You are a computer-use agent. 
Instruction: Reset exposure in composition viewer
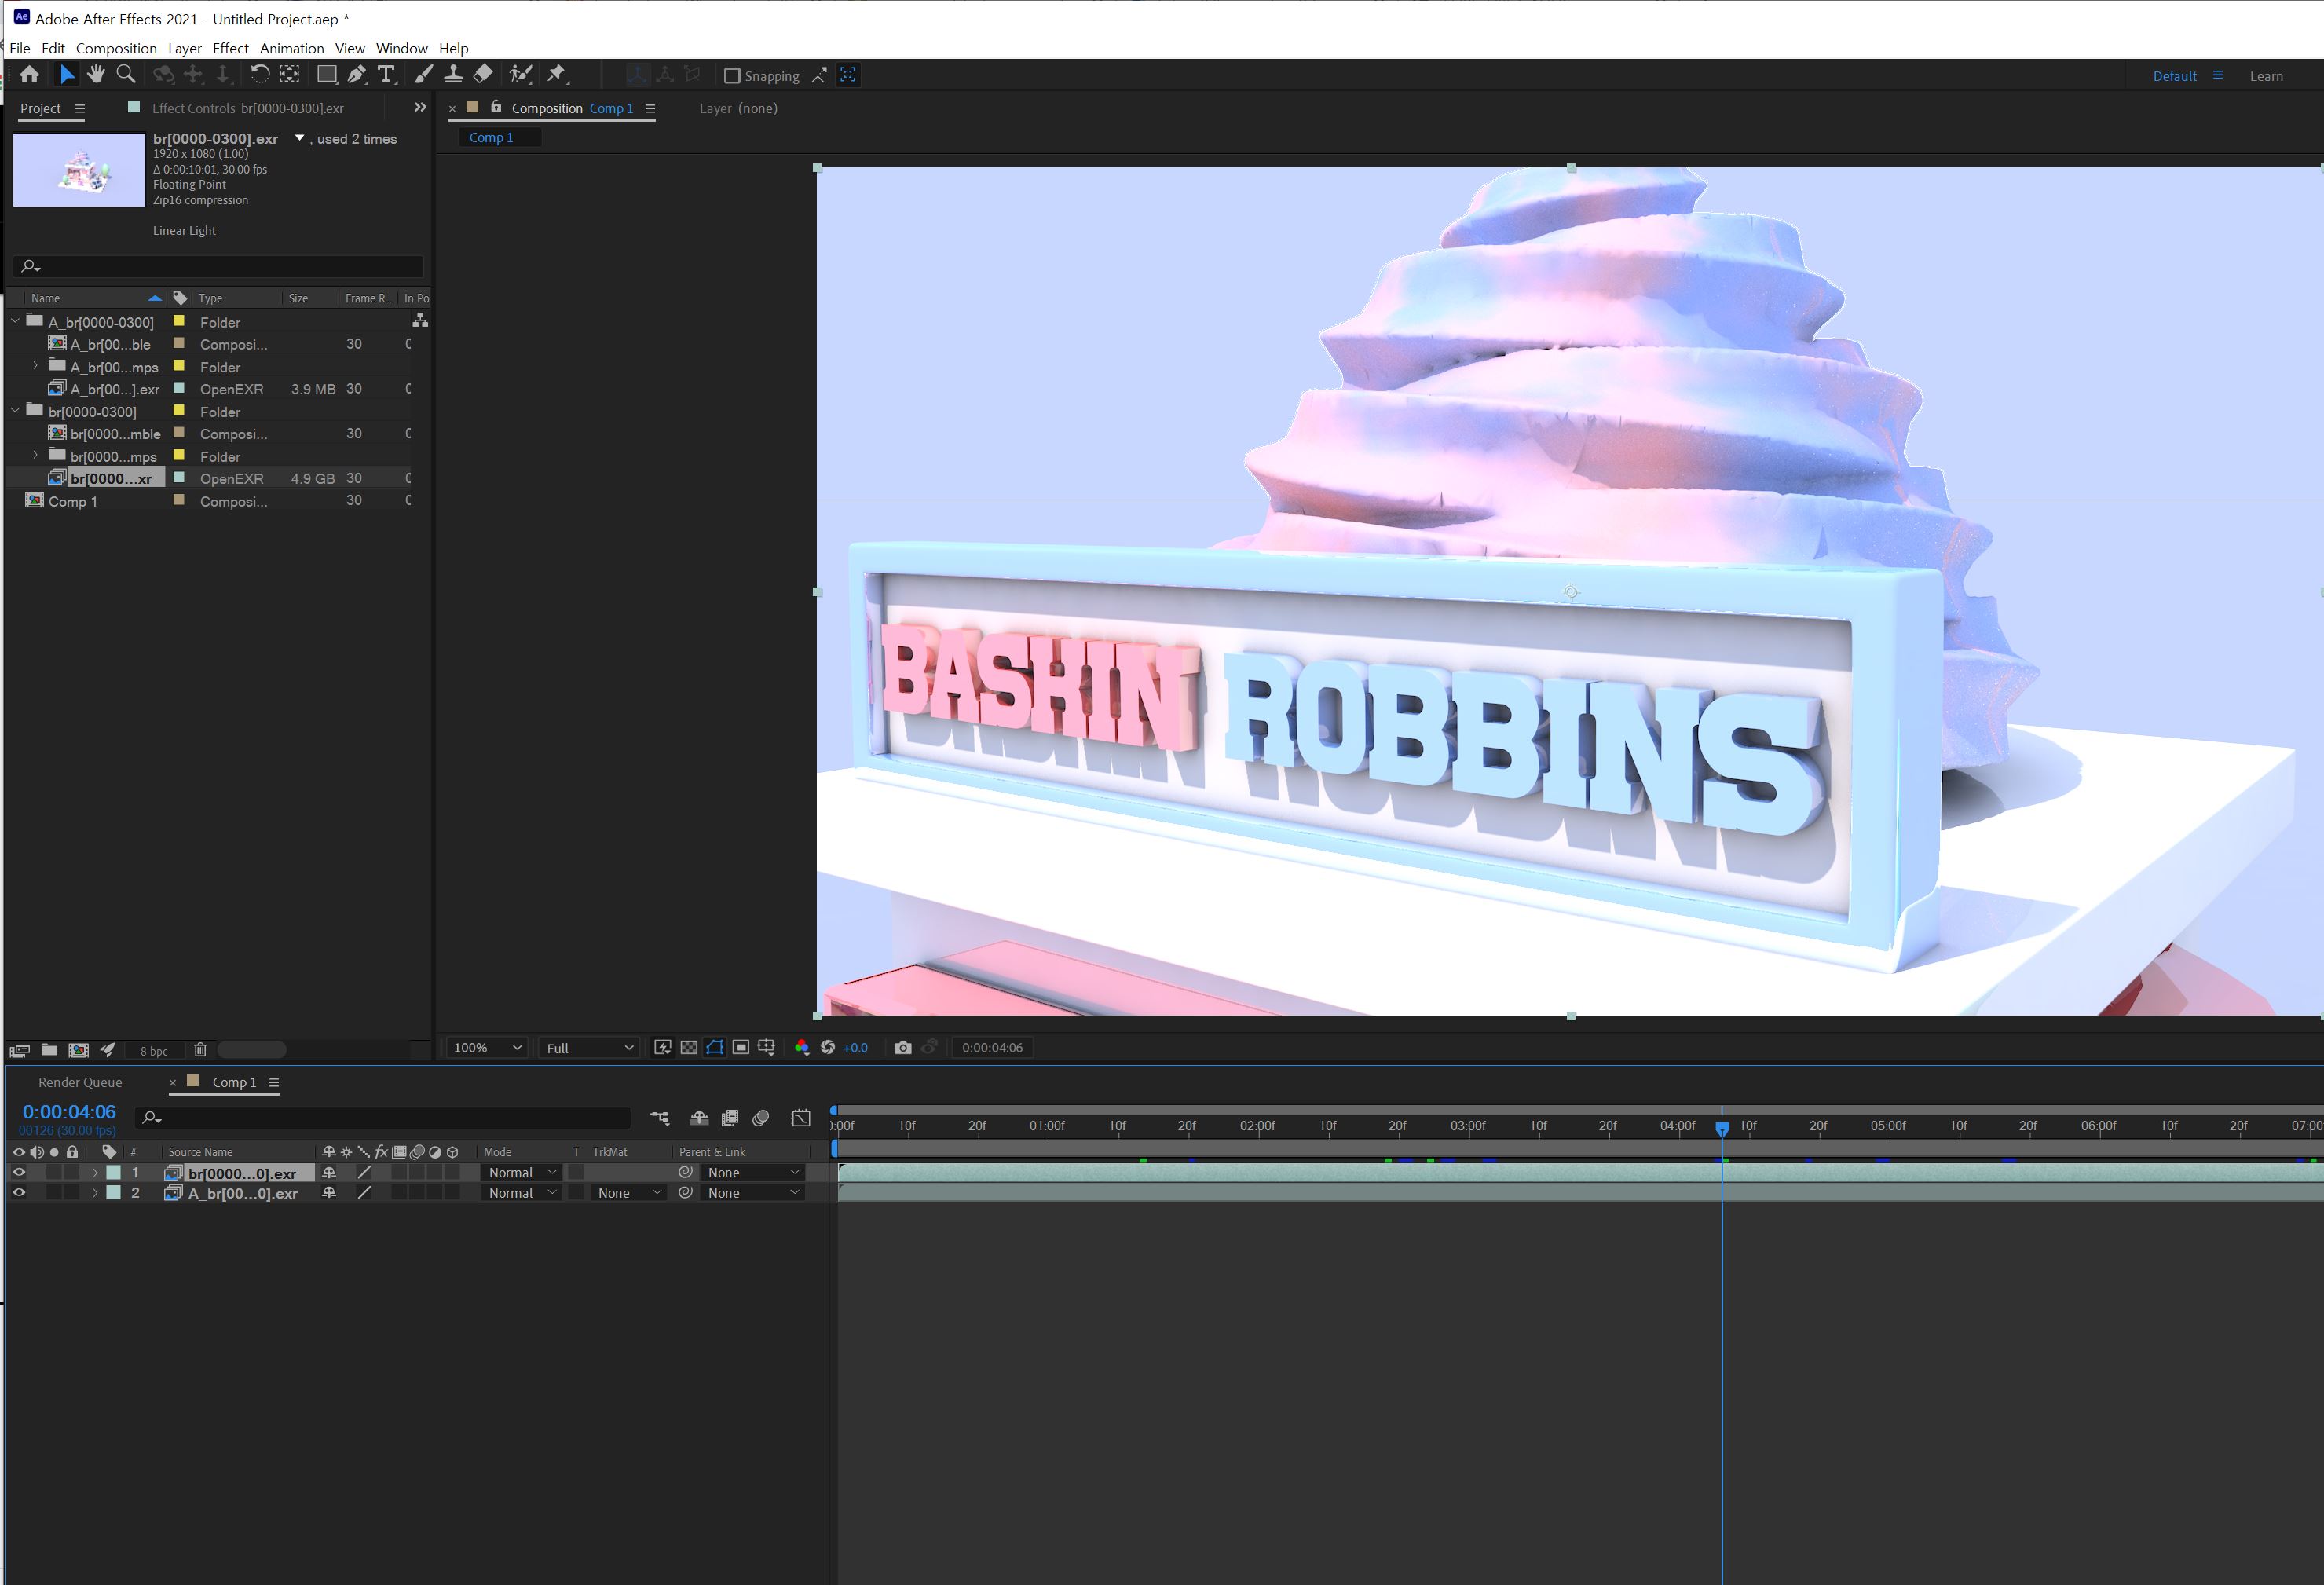[x=827, y=1048]
